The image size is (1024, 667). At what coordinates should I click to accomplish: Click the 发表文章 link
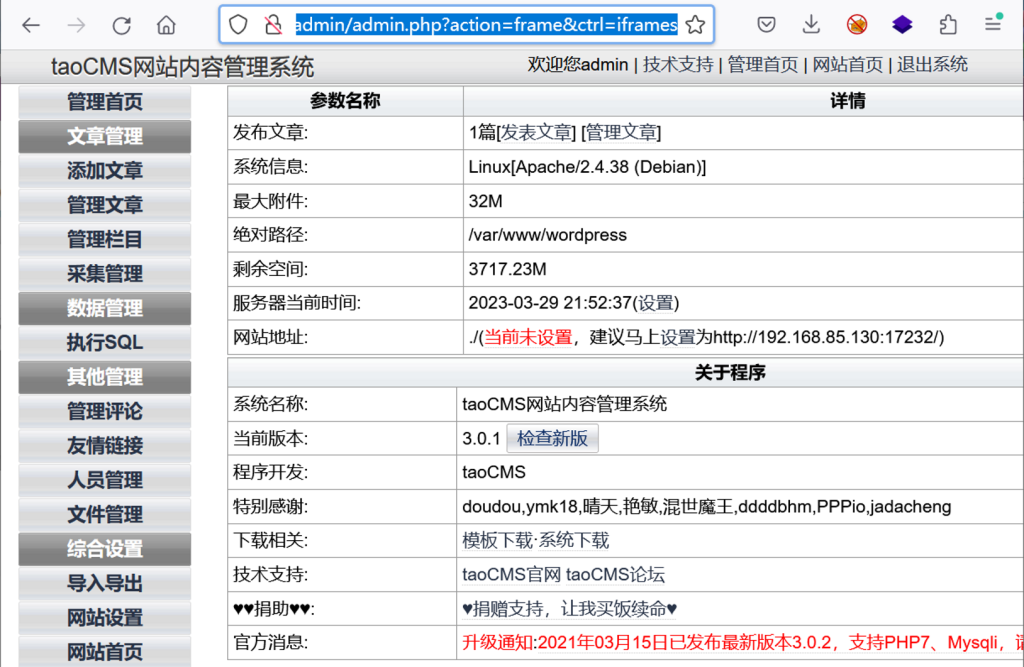tap(536, 133)
